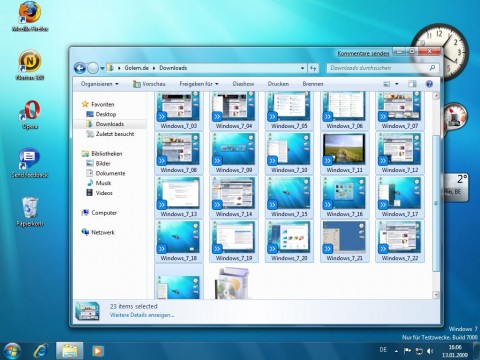Viewport: 480px width, 360px height.
Task: Open Windows Media Player from taskbar
Action: pos(98,351)
